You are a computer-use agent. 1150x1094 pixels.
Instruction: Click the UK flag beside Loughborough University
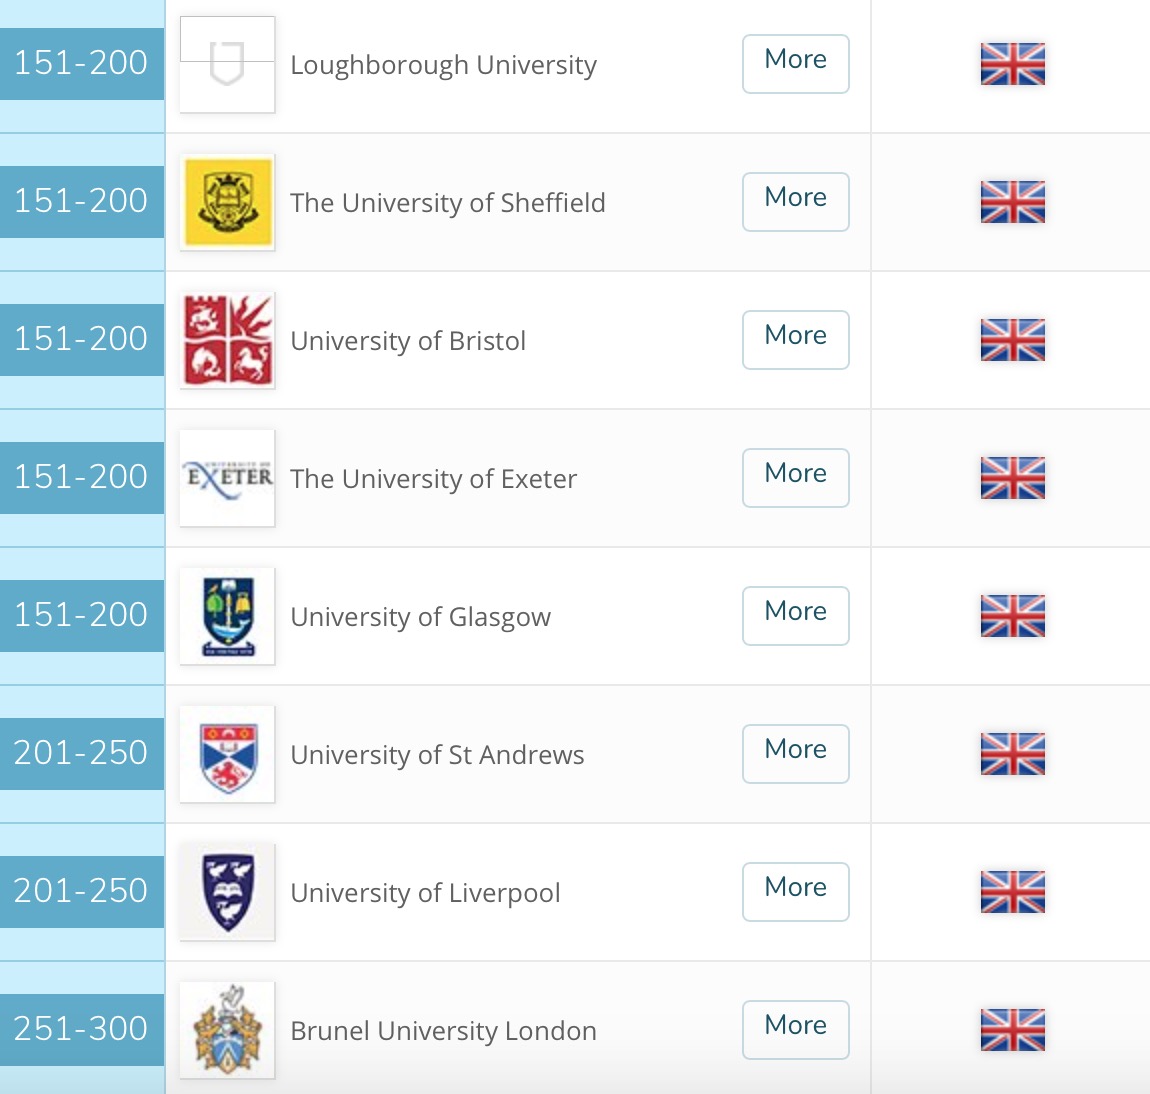[1012, 64]
